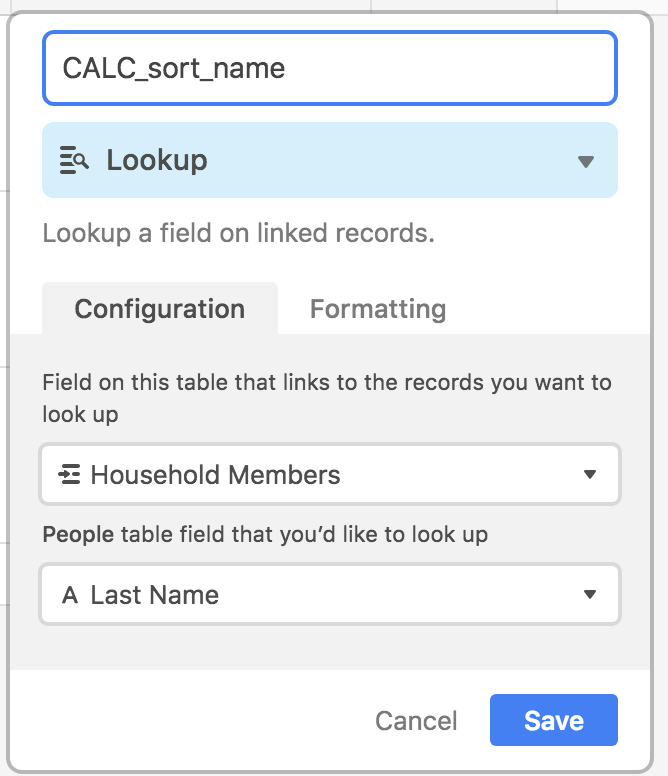Save the field settings
668x776 pixels.
pos(554,720)
